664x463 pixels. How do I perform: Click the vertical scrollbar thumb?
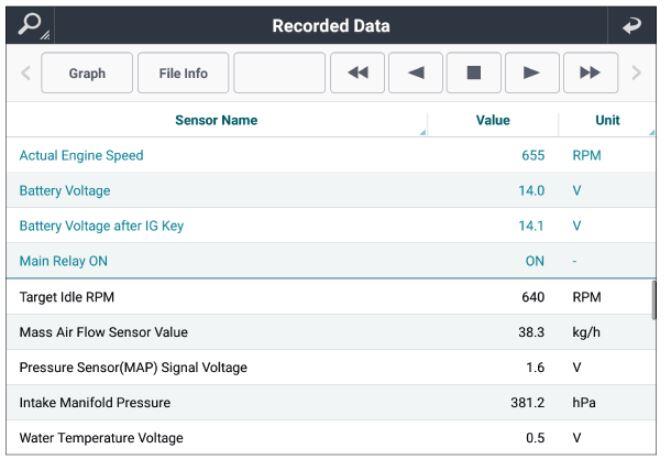pyautogui.click(x=655, y=300)
